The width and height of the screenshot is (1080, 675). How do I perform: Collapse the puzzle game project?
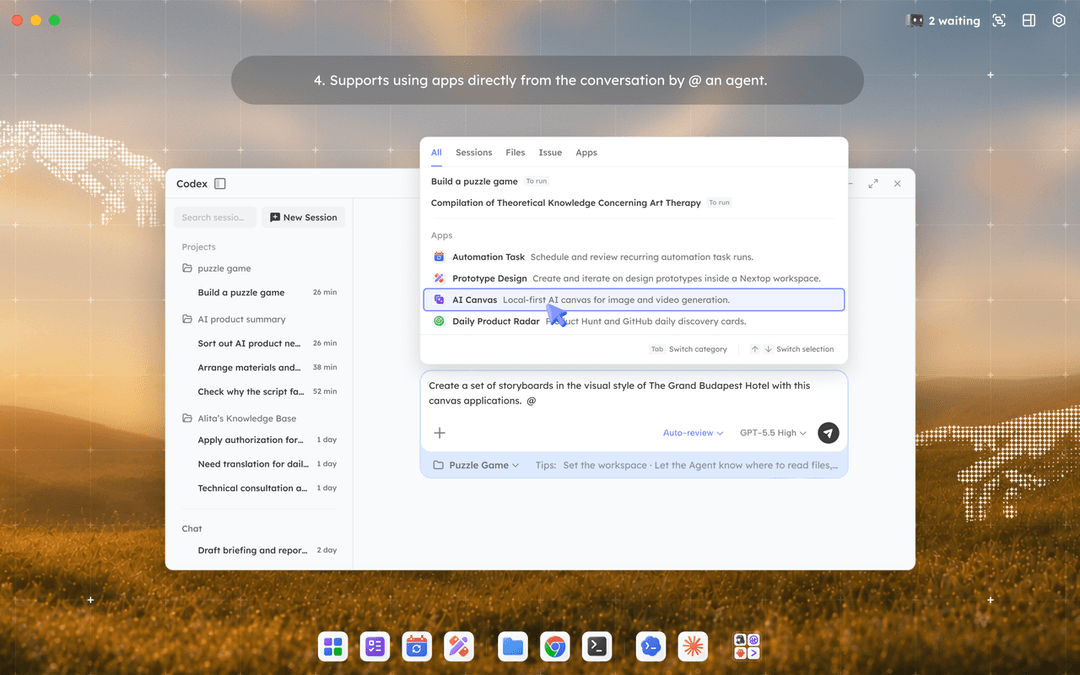click(224, 269)
